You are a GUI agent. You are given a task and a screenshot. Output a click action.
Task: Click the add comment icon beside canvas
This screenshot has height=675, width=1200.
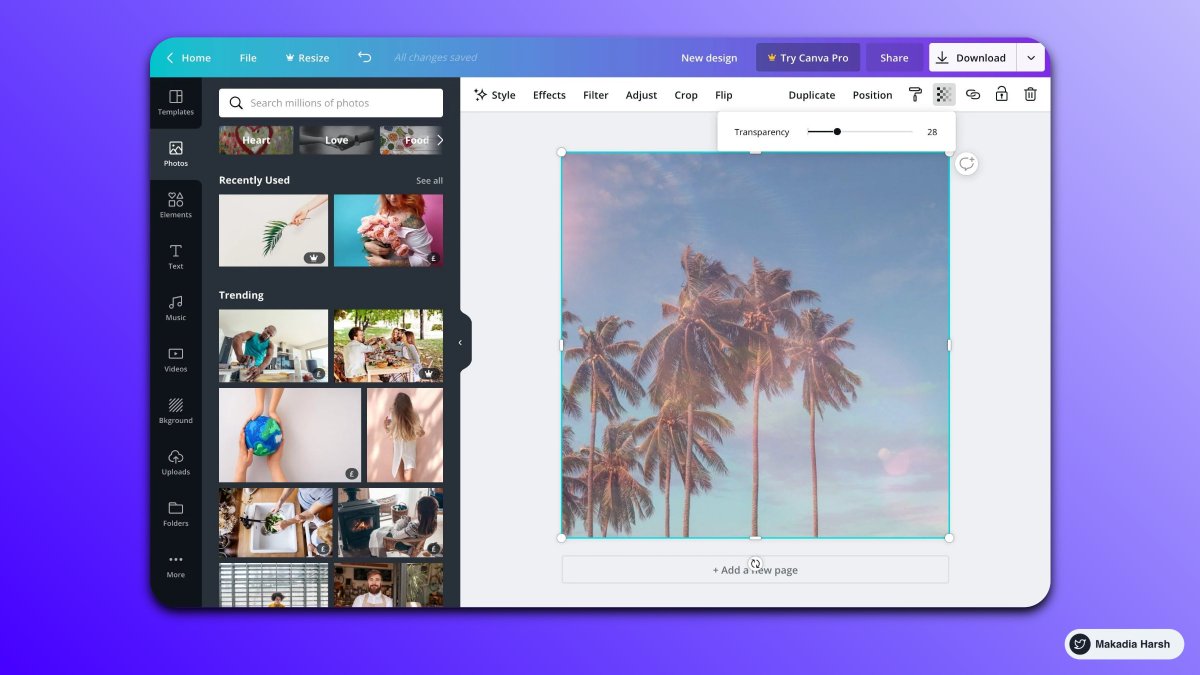[x=966, y=163]
